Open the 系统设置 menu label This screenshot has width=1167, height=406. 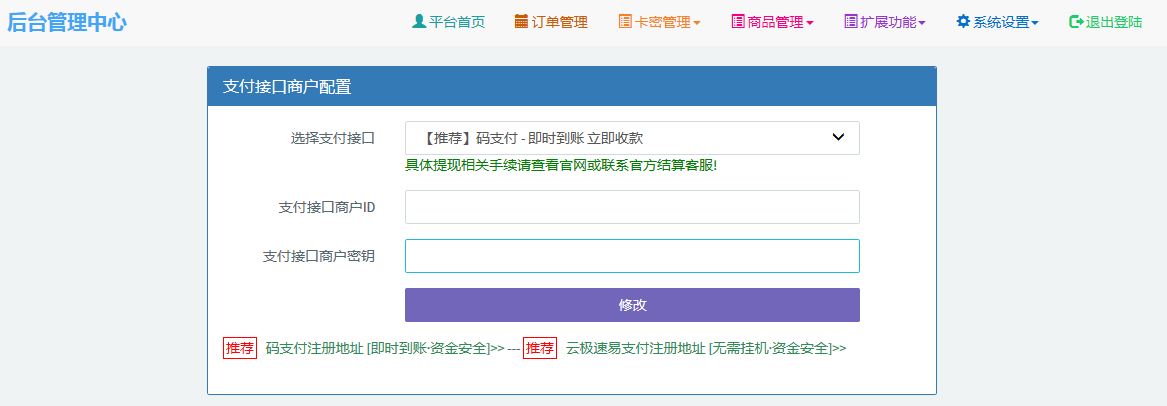(1001, 22)
